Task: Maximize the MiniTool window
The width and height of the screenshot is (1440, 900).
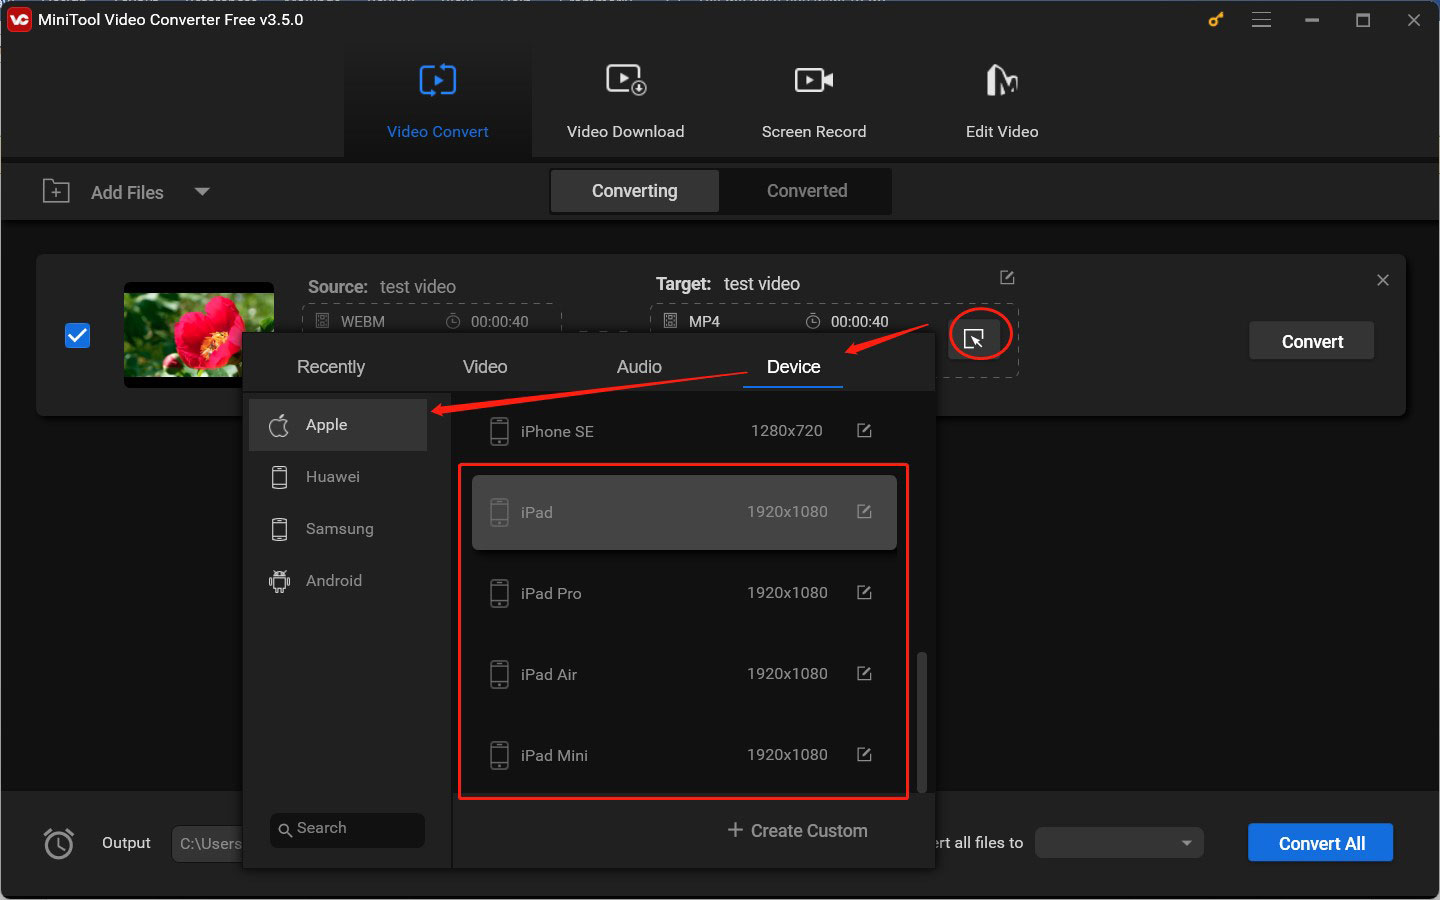Action: [1362, 20]
